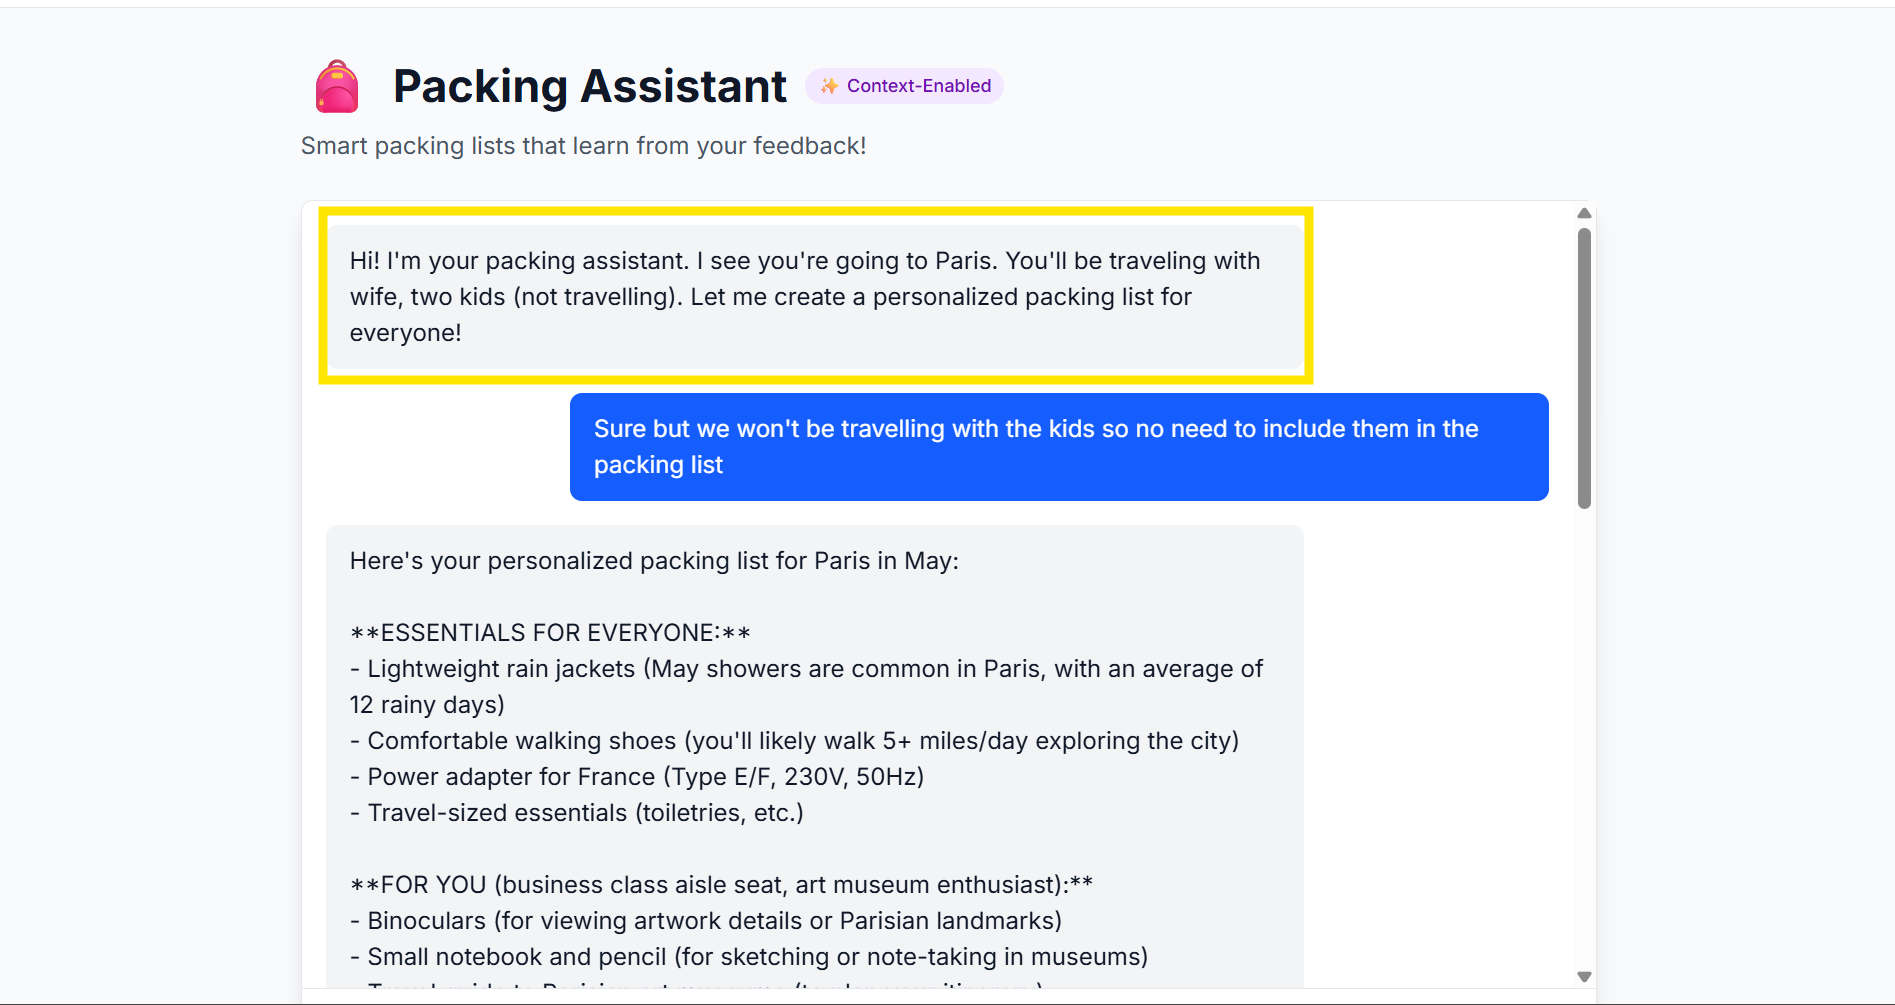
Task: Click the ESSENTIALS FOR EVERYONE heading
Action: click(550, 633)
